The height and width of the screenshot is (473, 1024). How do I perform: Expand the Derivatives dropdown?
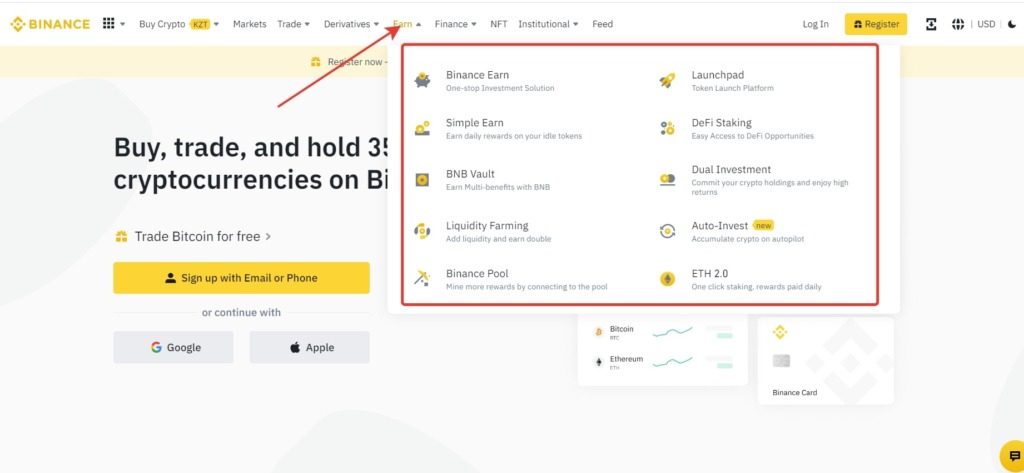pos(351,24)
